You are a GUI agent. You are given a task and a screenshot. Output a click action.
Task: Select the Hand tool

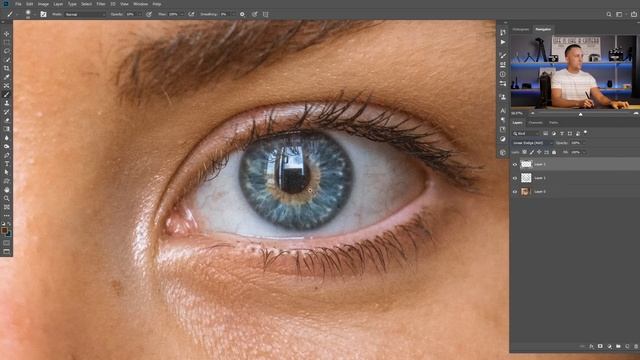pos(7,190)
